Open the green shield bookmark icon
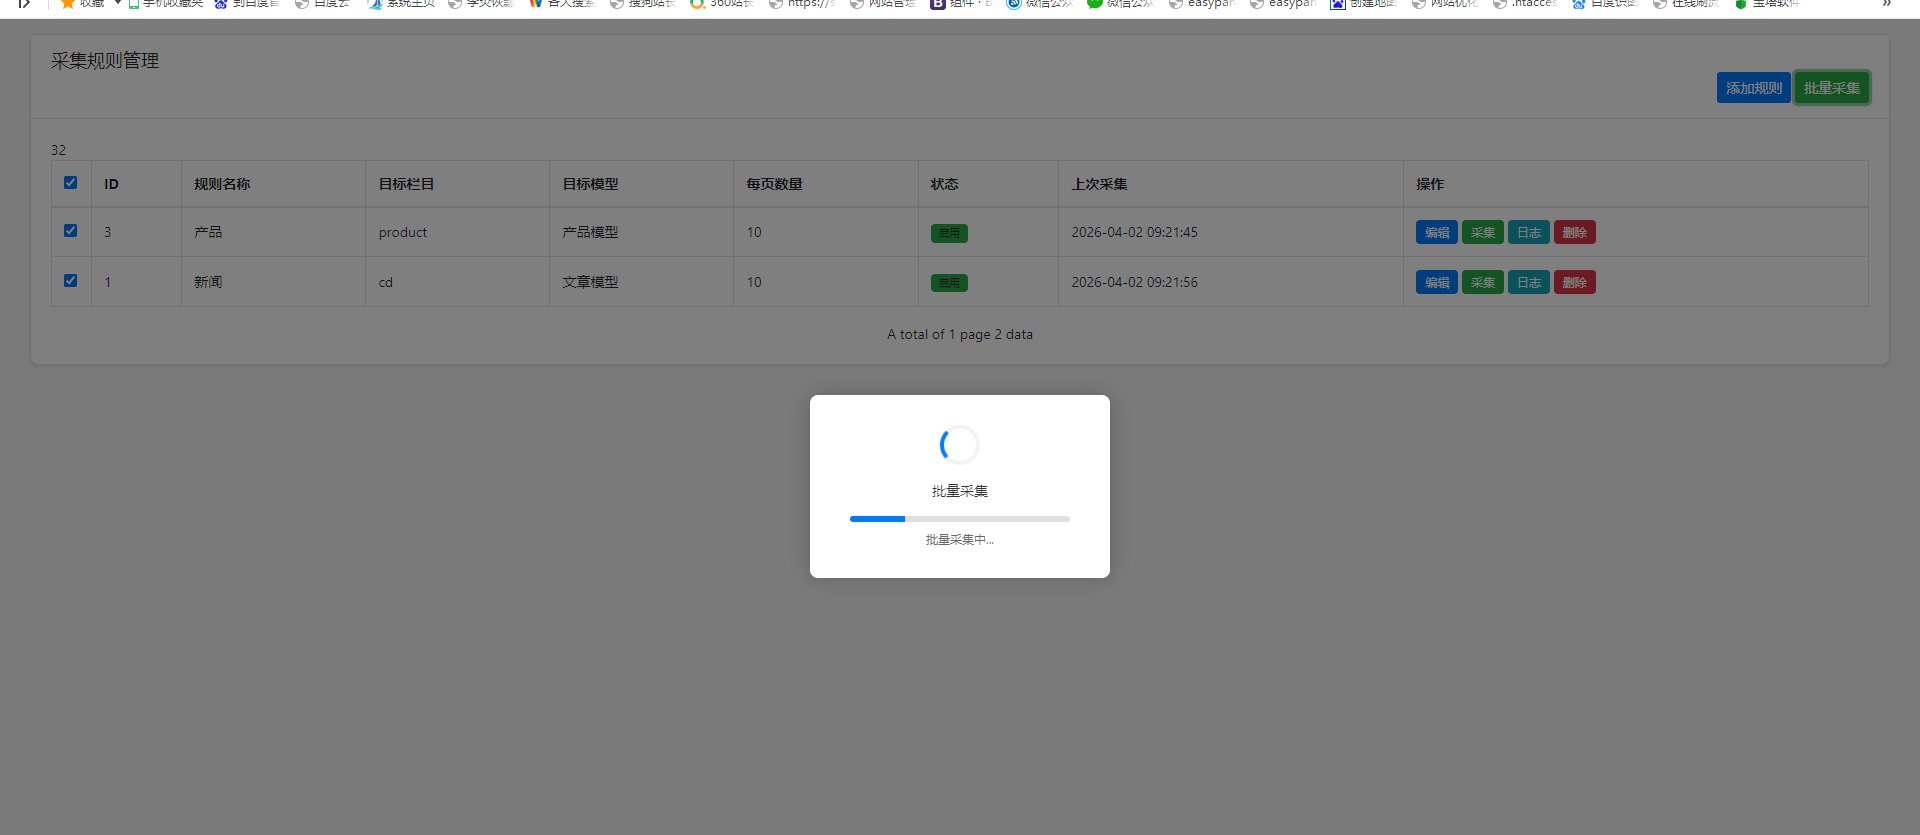 point(1741,4)
